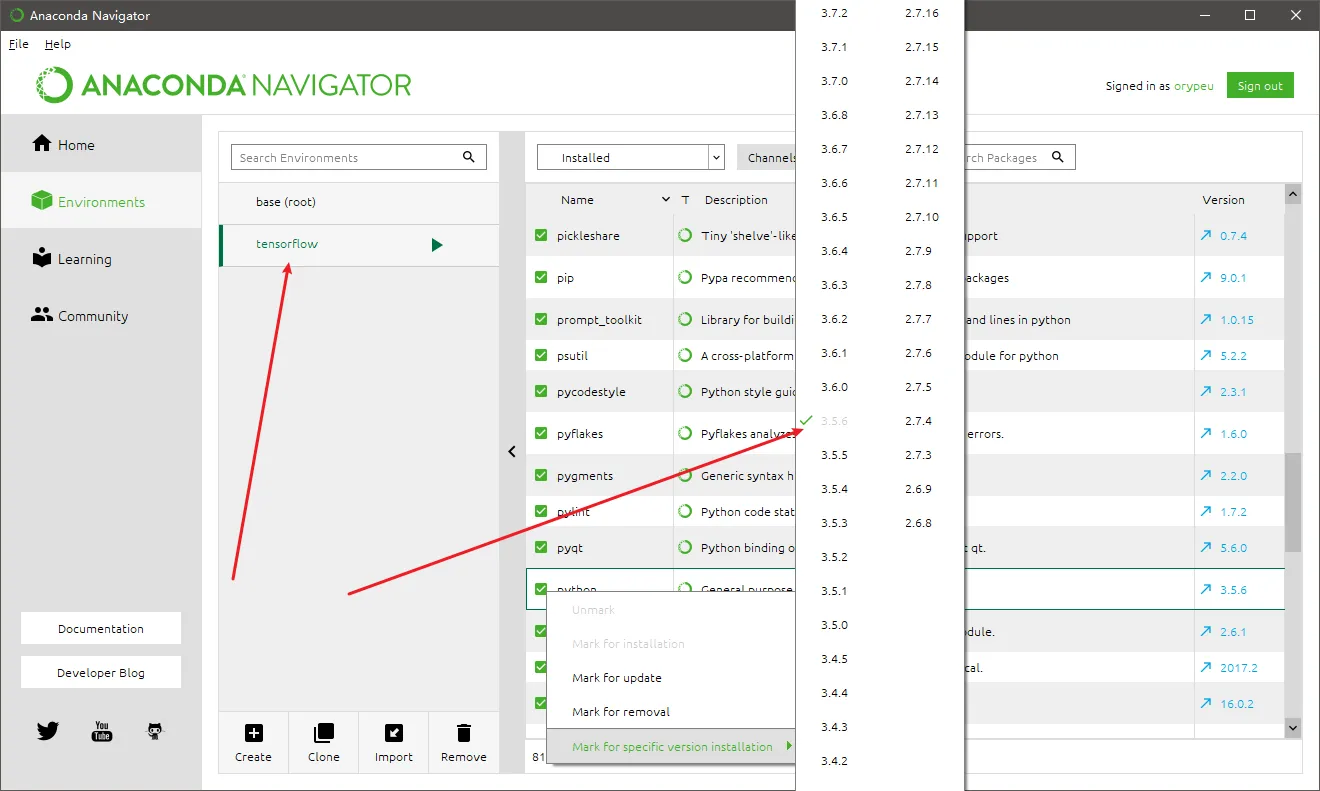The width and height of the screenshot is (1320, 791).
Task: Pick version 3.6.0 from the submenu
Action: (x=834, y=387)
